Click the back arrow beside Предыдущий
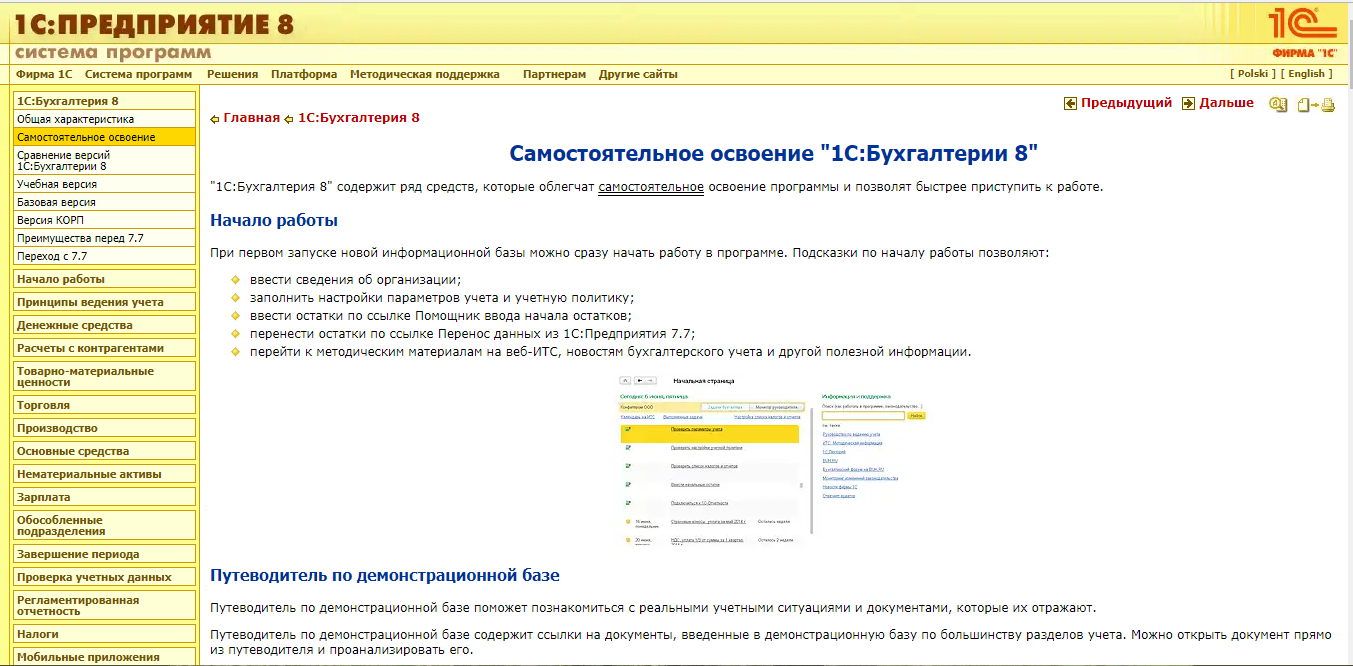Screen dimensions: 1353x666 click(x=1069, y=102)
